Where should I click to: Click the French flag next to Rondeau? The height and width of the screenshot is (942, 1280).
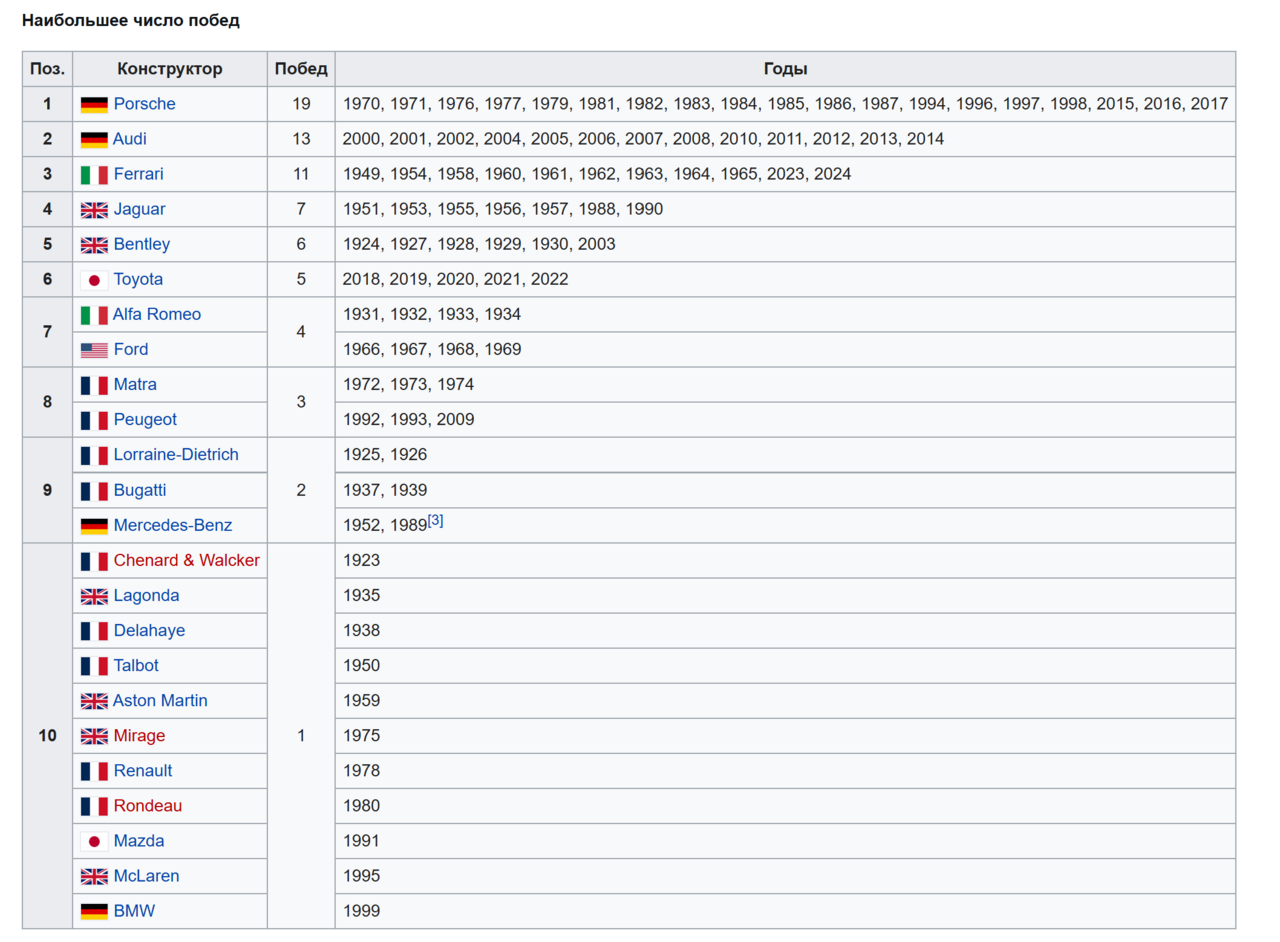pos(94,806)
